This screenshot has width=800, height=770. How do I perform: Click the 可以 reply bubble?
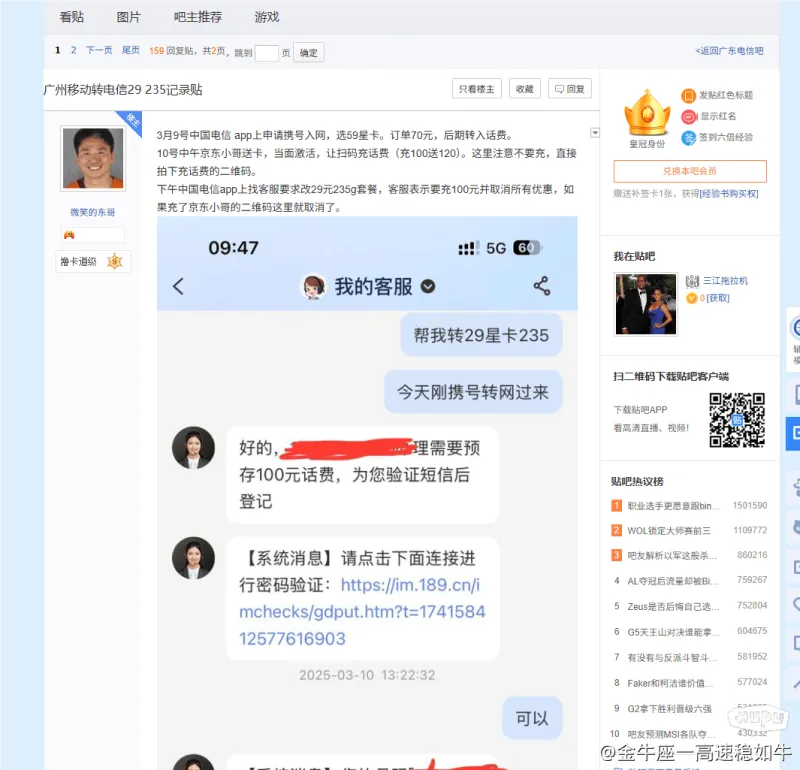coord(532,718)
